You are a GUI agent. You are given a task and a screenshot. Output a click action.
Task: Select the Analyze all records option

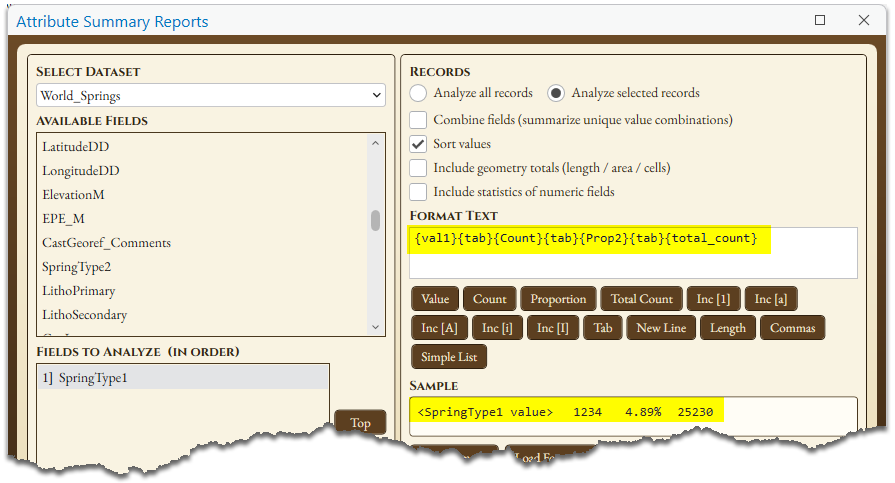click(x=418, y=93)
